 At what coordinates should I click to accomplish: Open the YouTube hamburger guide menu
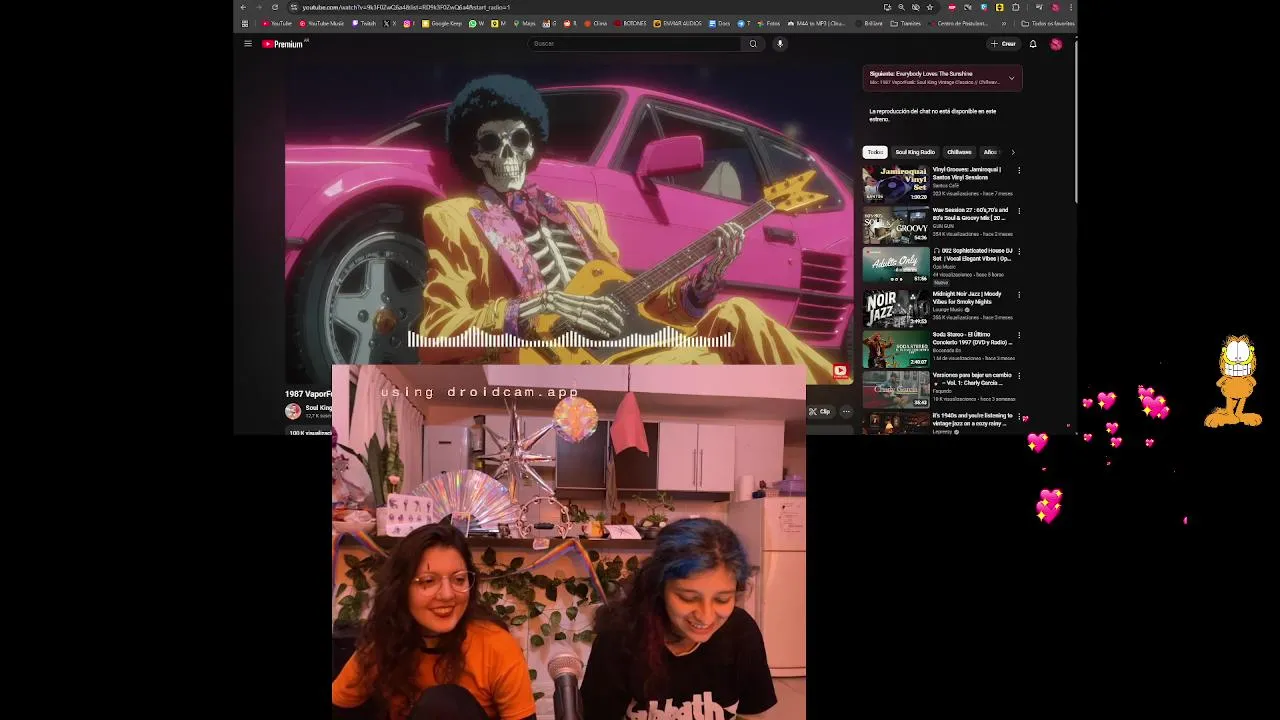(247, 43)
